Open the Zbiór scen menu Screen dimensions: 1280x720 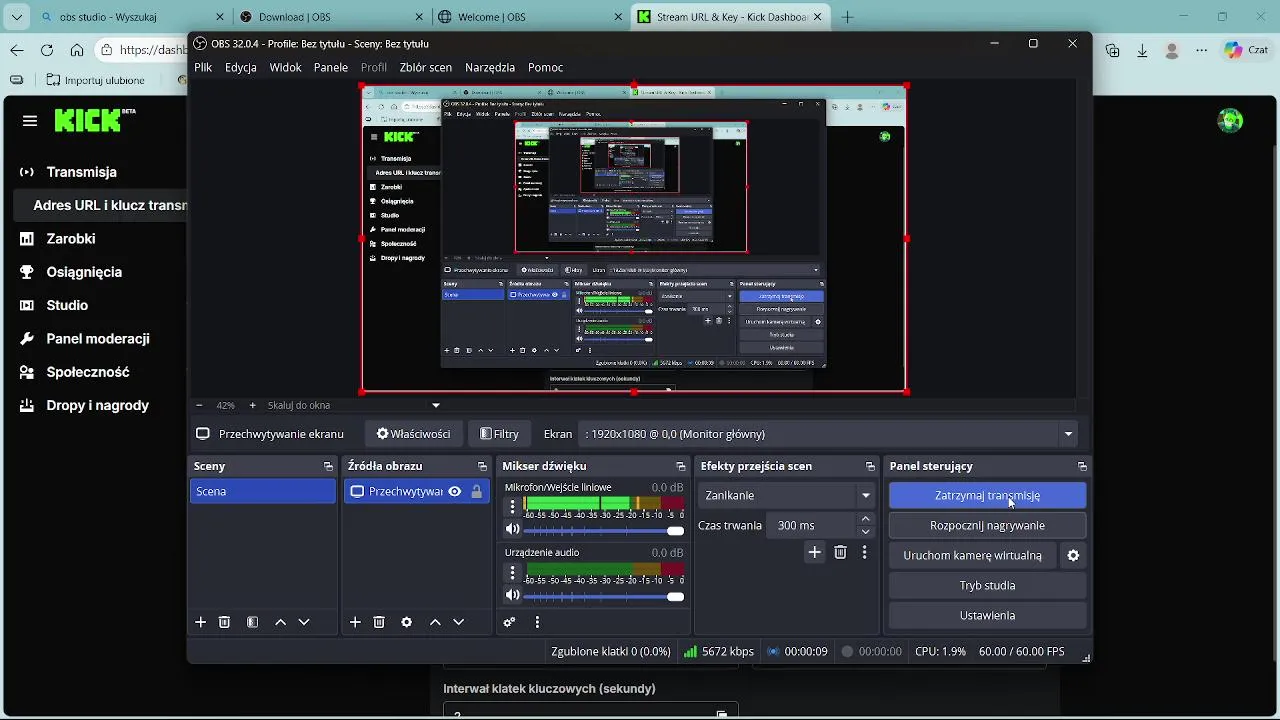(426, 67)
